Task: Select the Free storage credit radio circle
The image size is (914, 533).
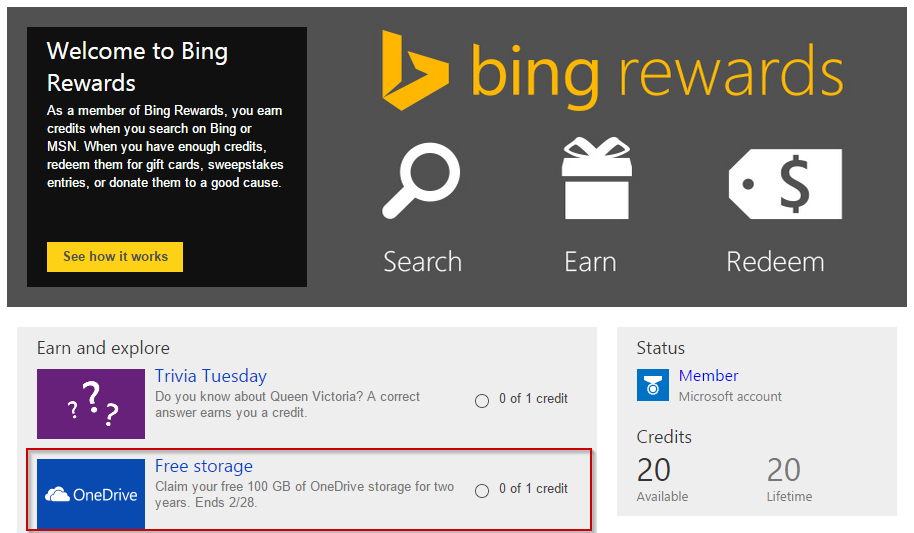Action: tap(482, 490)
